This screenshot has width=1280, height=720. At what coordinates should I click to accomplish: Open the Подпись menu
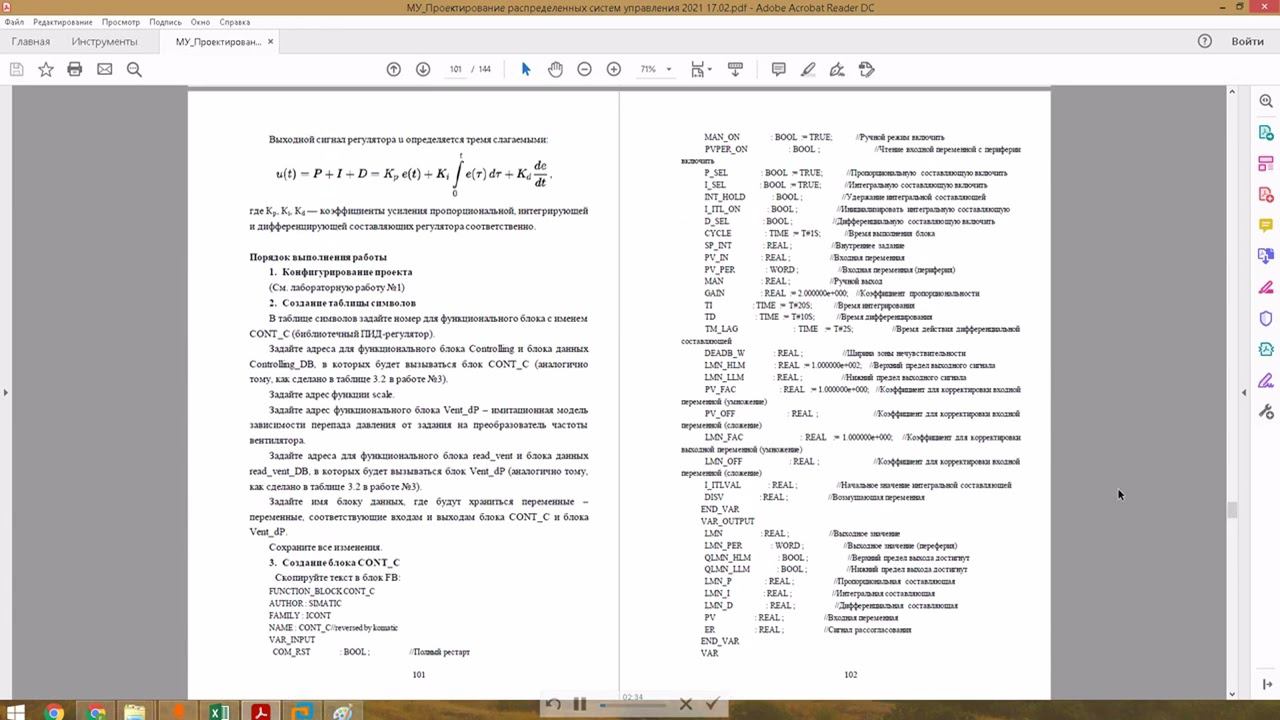(166, 22)
